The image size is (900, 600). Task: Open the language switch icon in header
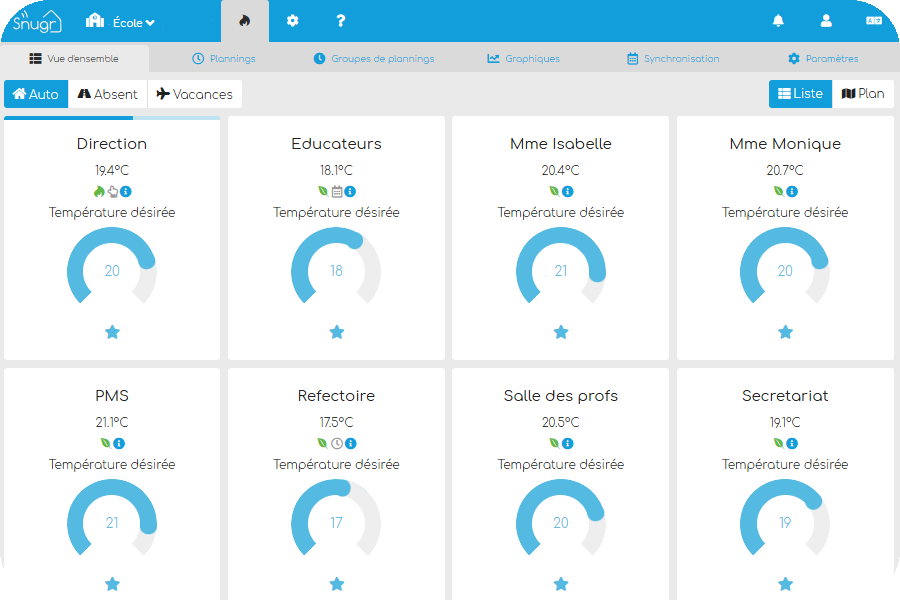click(874, 21)
